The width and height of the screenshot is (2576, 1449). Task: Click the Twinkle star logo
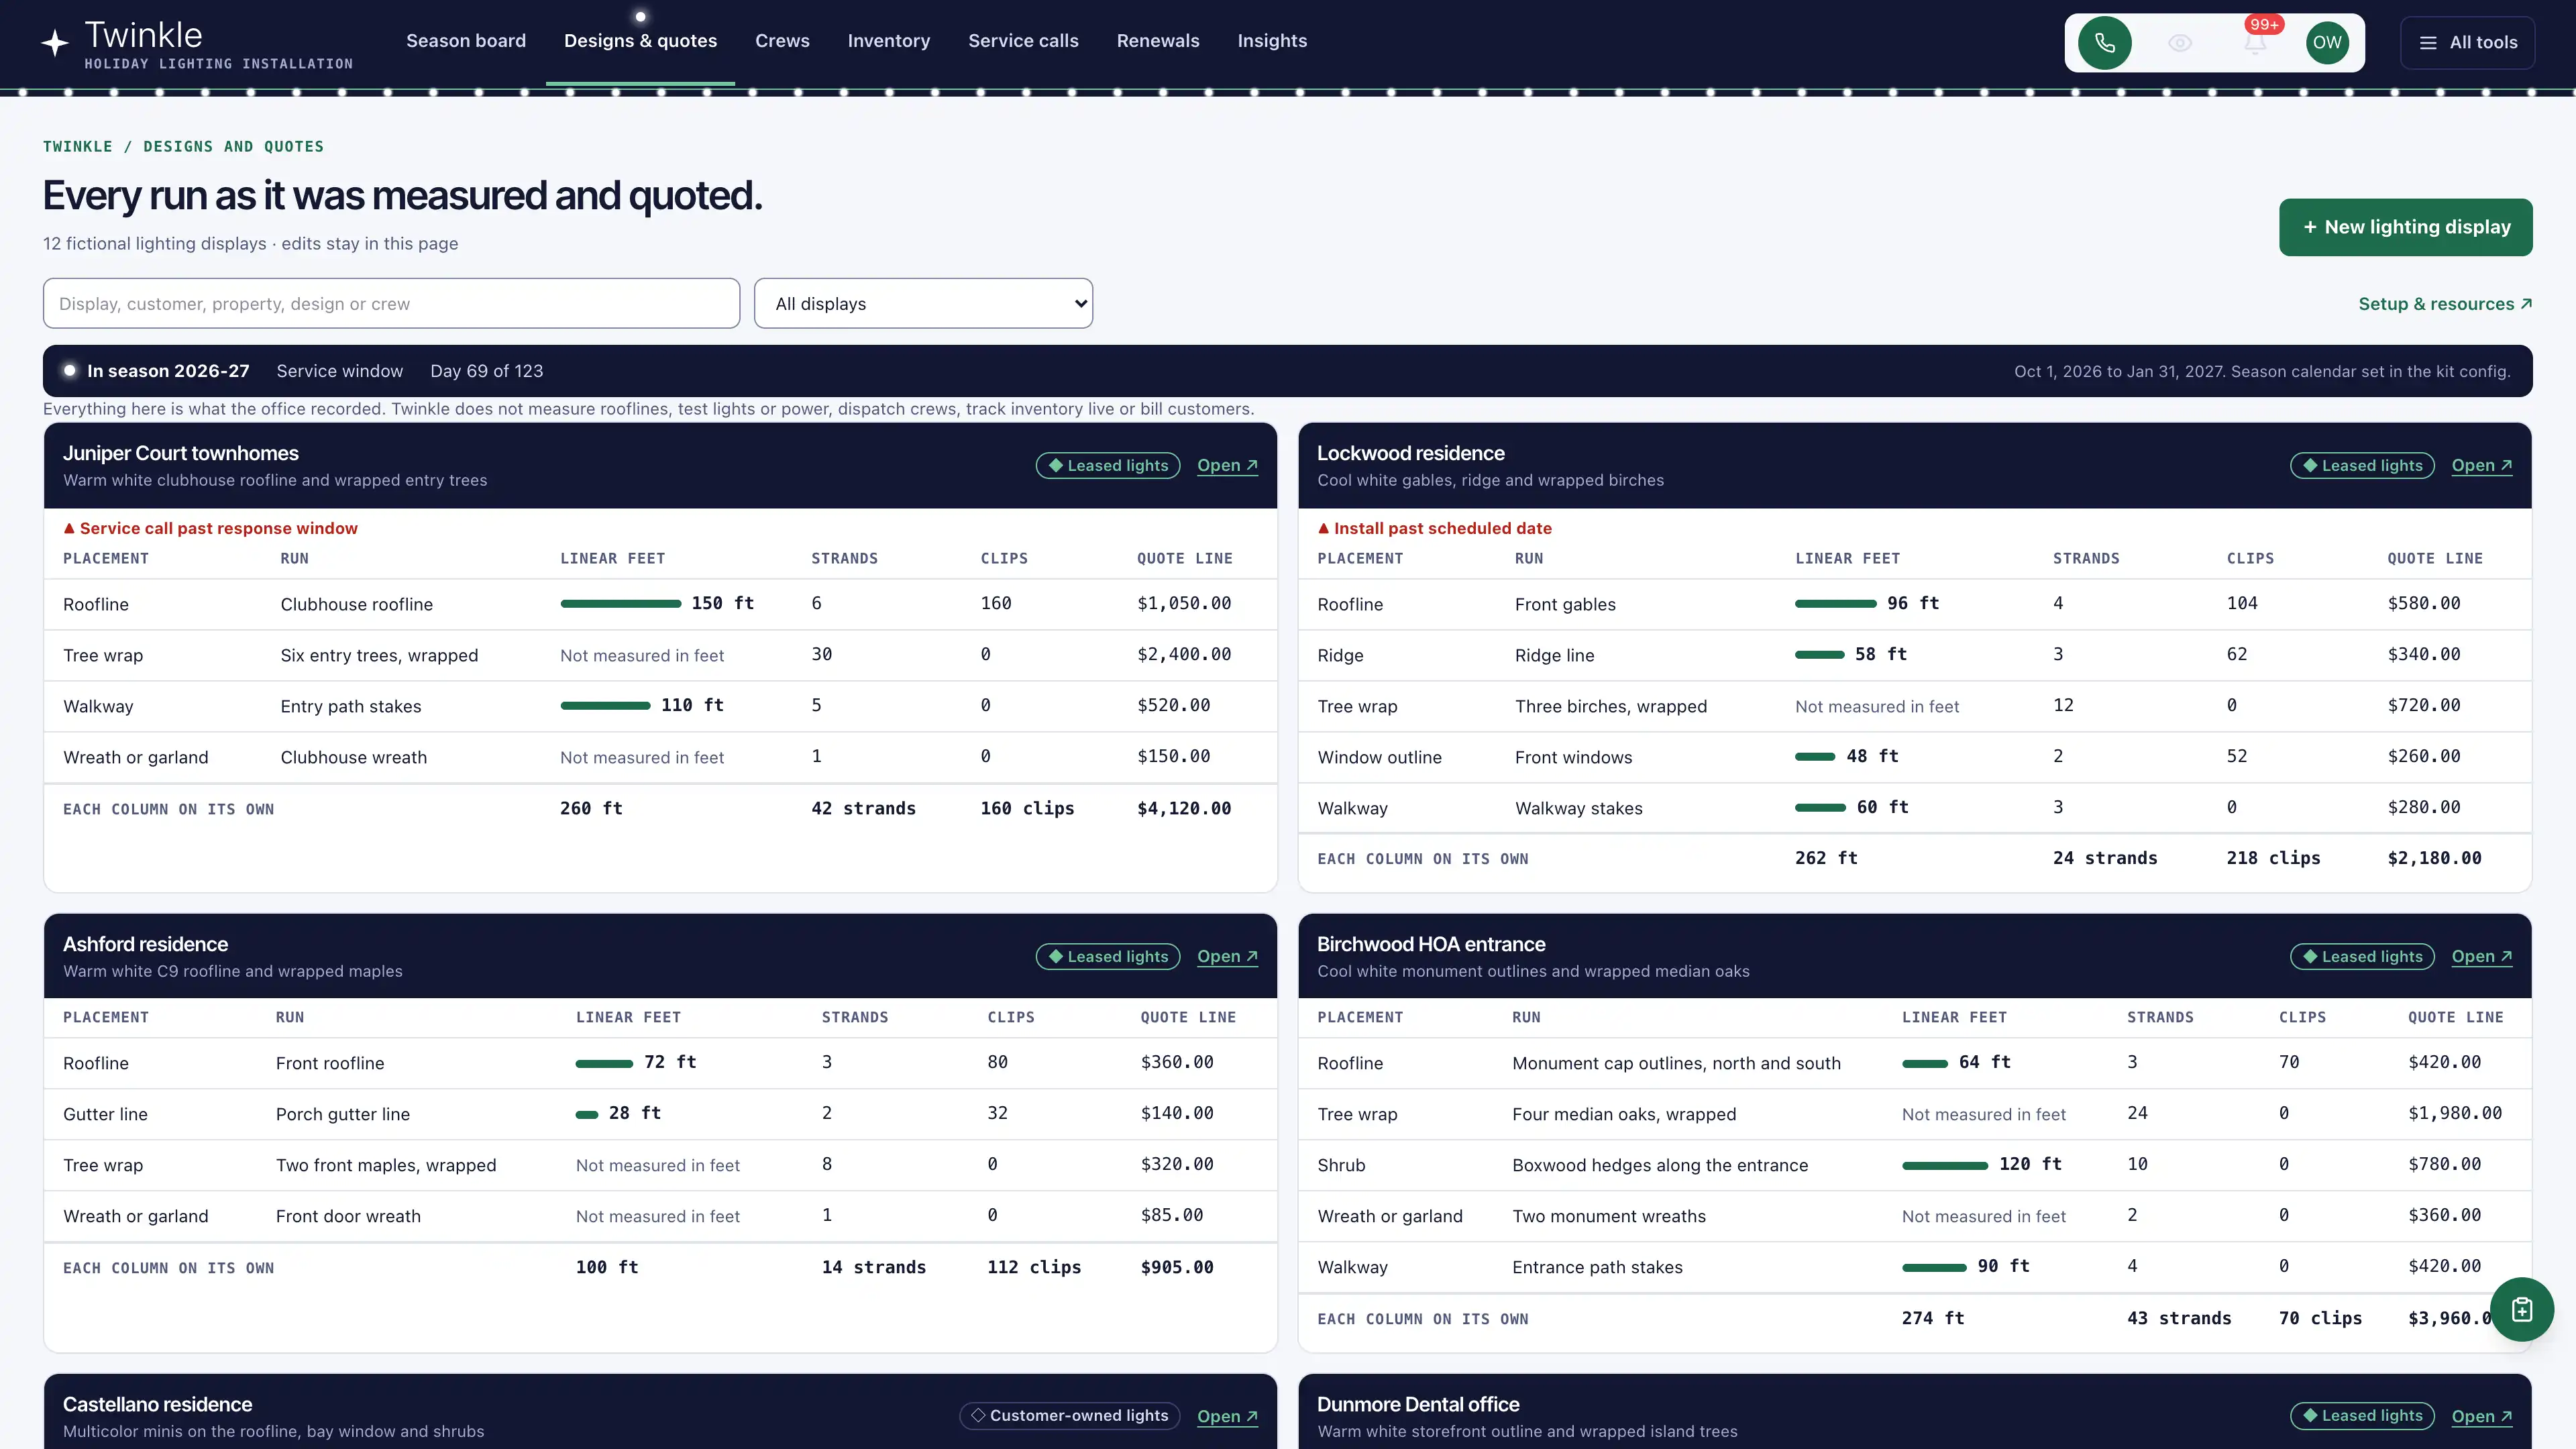pyautogui.click(x=55, y=42)
